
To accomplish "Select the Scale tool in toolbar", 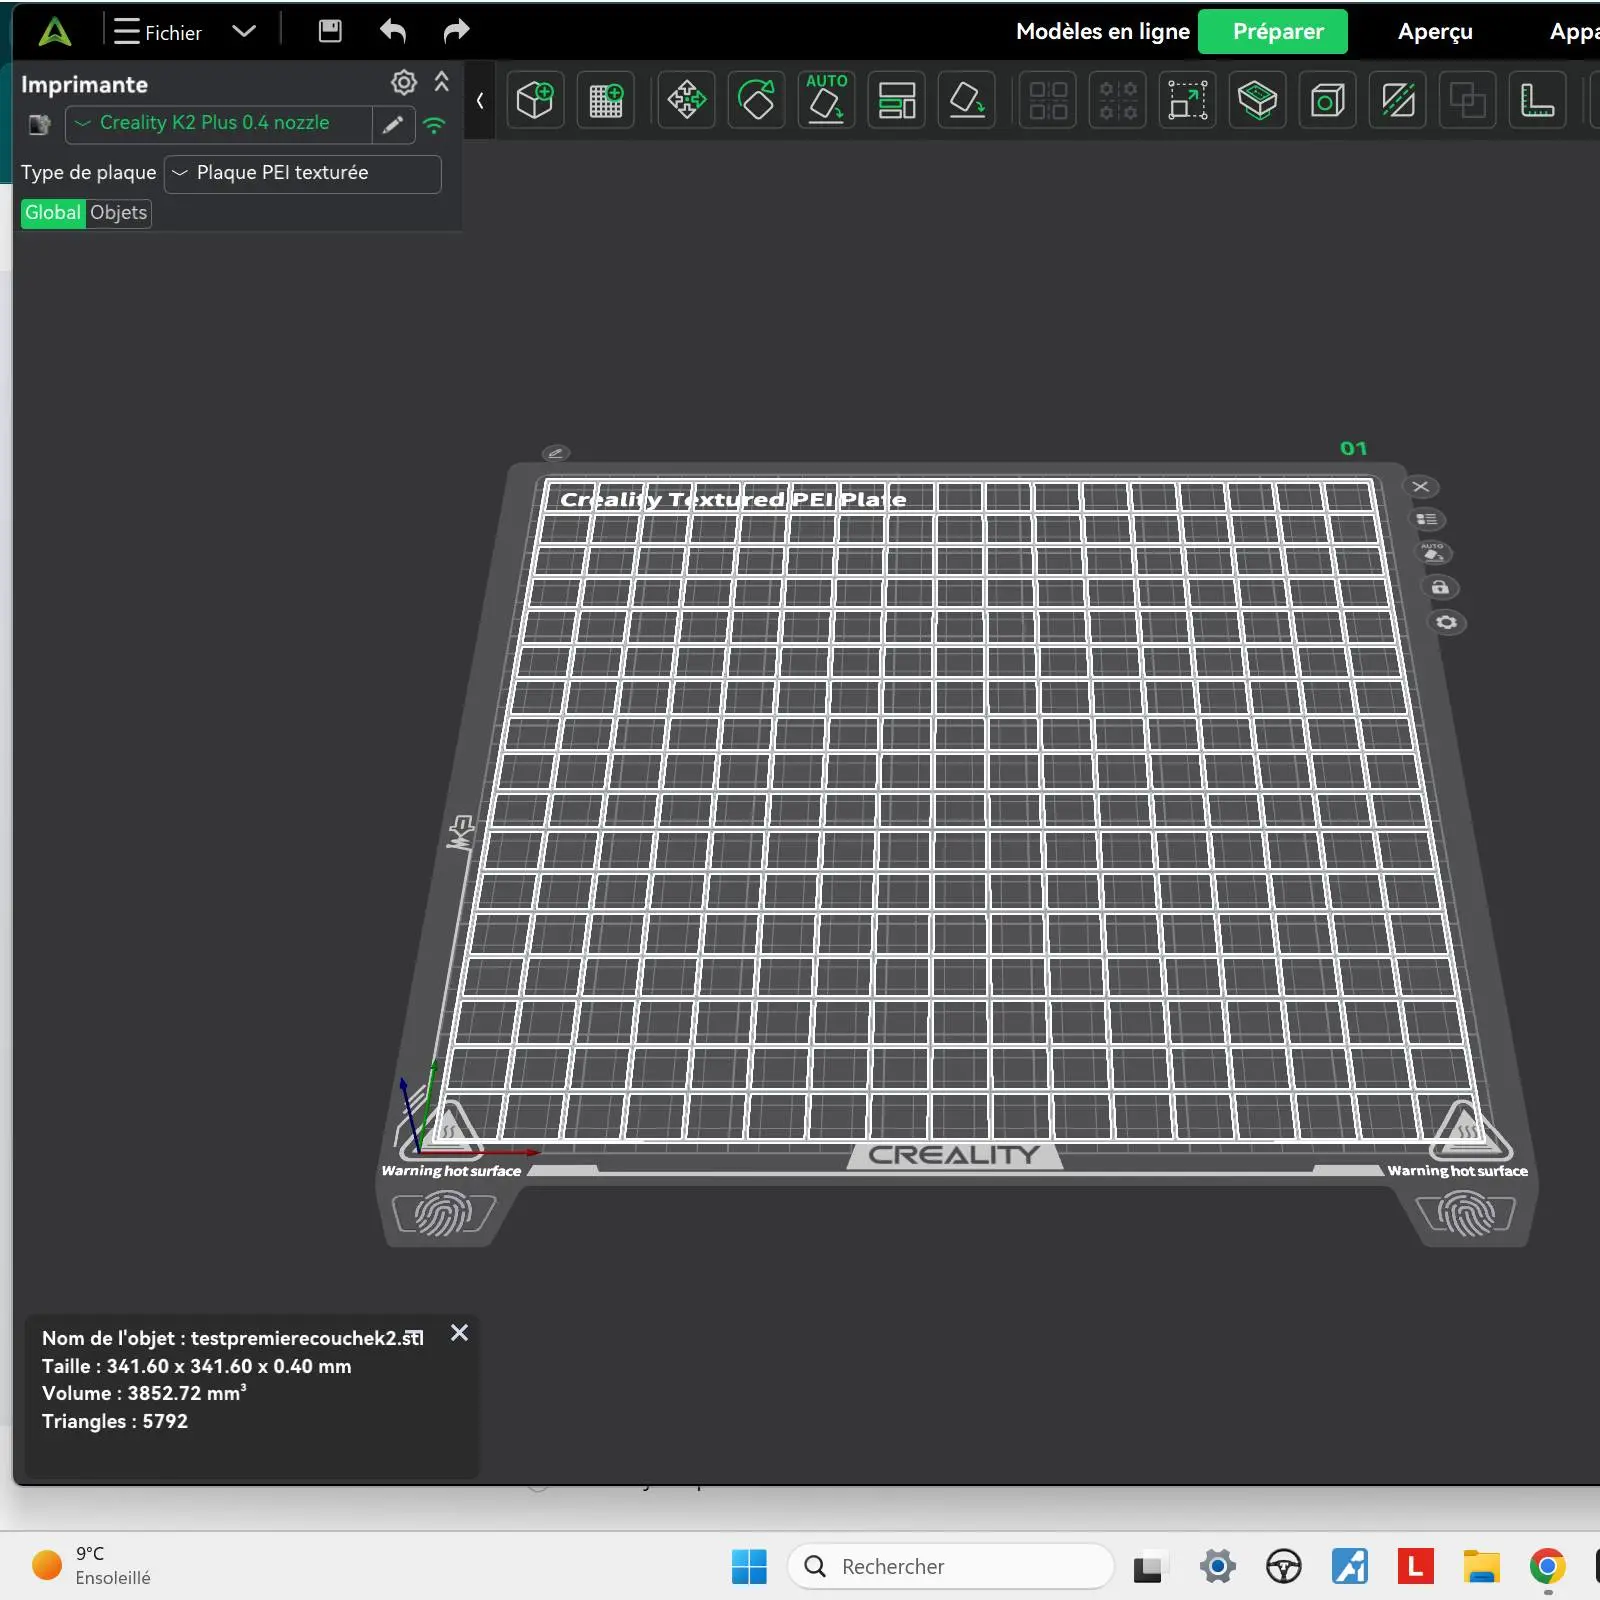I will (x=1188, y=100).
